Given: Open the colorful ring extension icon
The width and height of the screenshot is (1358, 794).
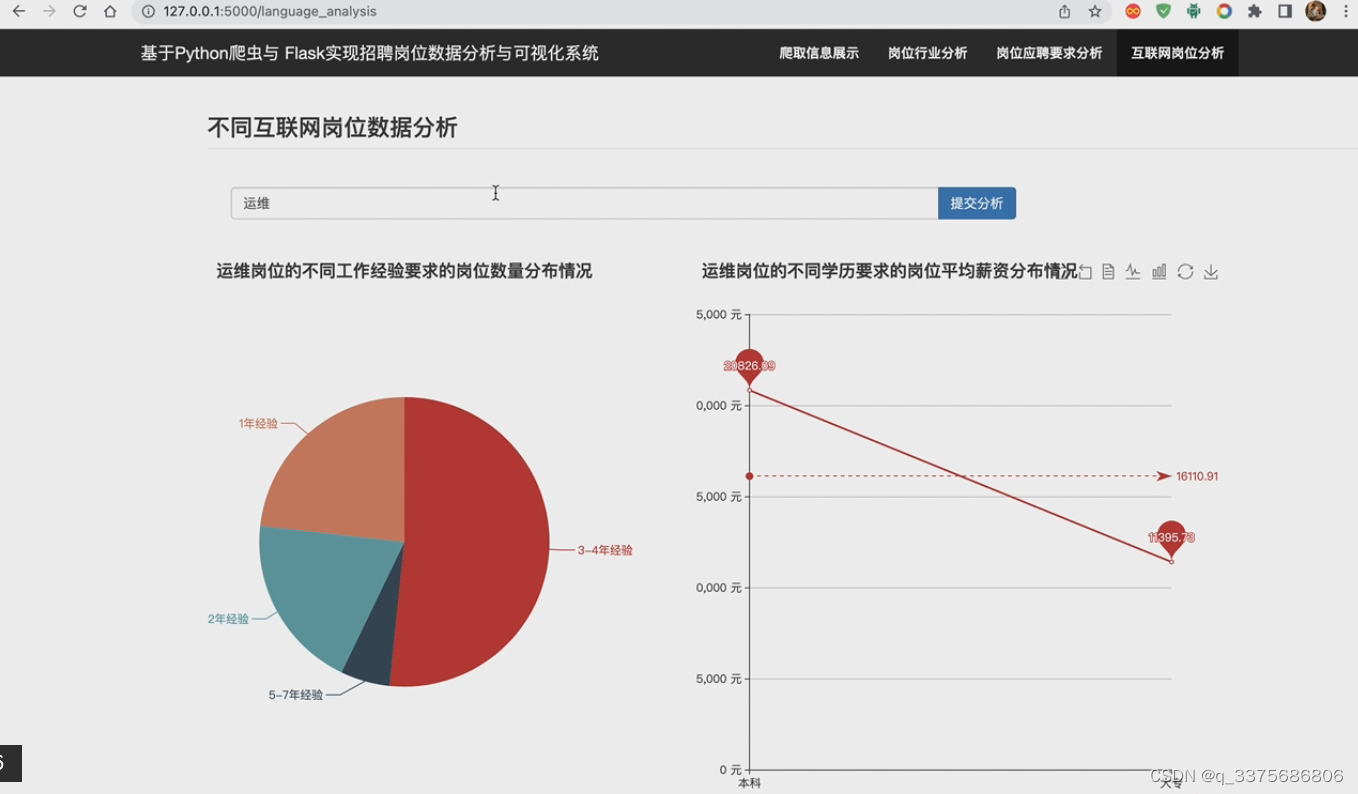Looking at the screenshot, I should pos(1224,12).
